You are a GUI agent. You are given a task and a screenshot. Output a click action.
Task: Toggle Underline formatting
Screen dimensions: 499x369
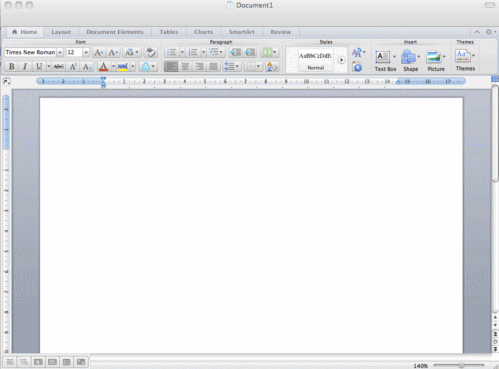pos(39,67)
